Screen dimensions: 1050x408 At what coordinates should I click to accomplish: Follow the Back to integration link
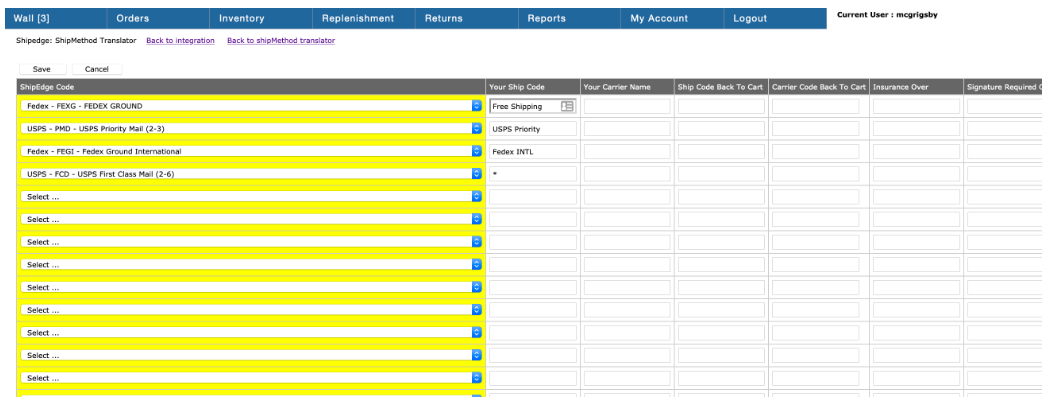(180, 41)
